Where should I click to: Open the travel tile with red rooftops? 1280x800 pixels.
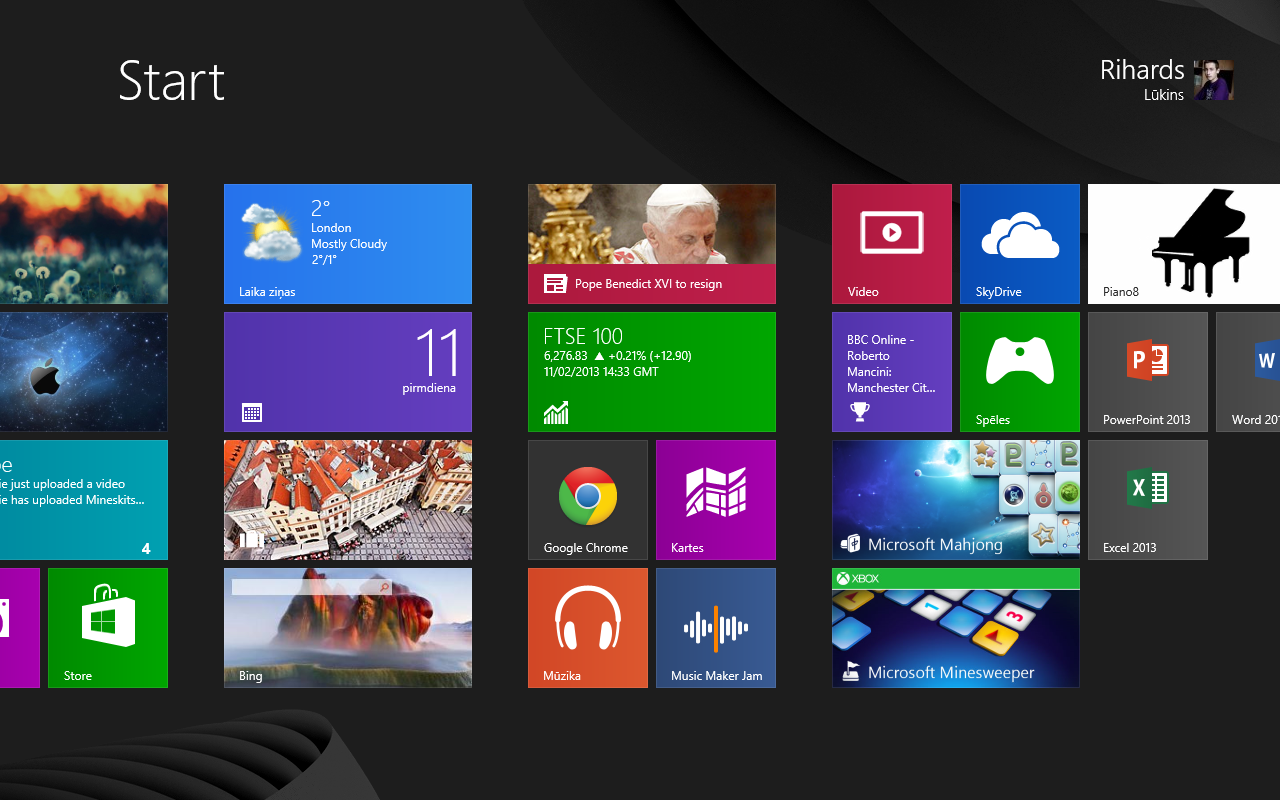[348, 500]
